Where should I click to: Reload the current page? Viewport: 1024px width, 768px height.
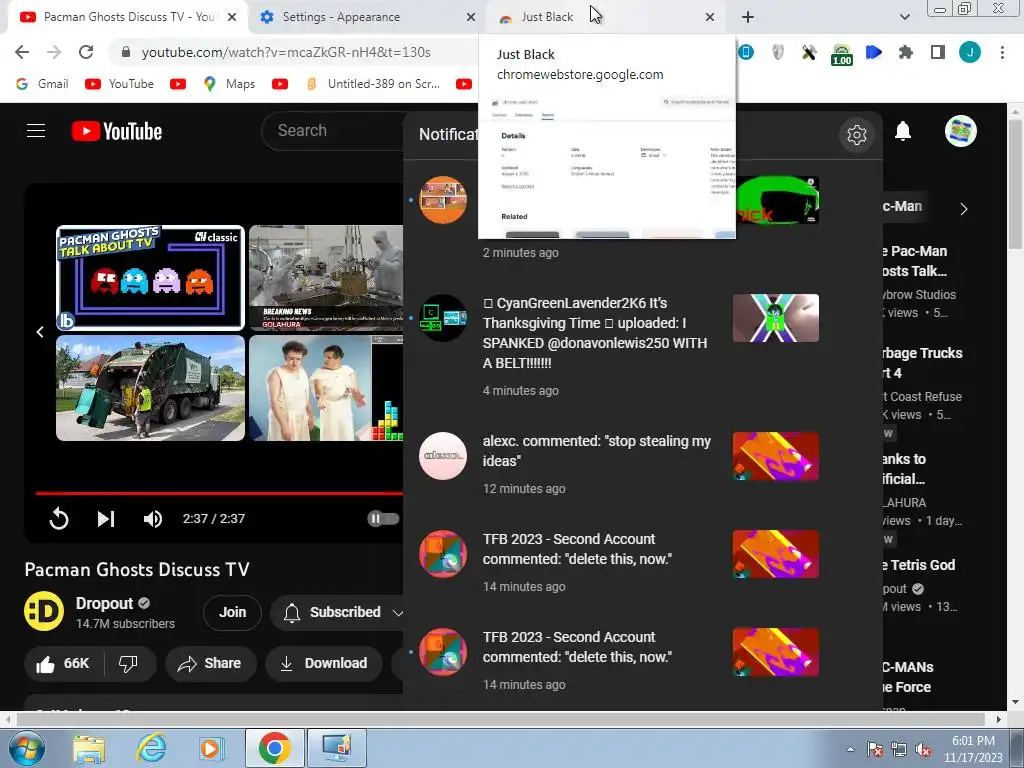[x=86, y=52]
